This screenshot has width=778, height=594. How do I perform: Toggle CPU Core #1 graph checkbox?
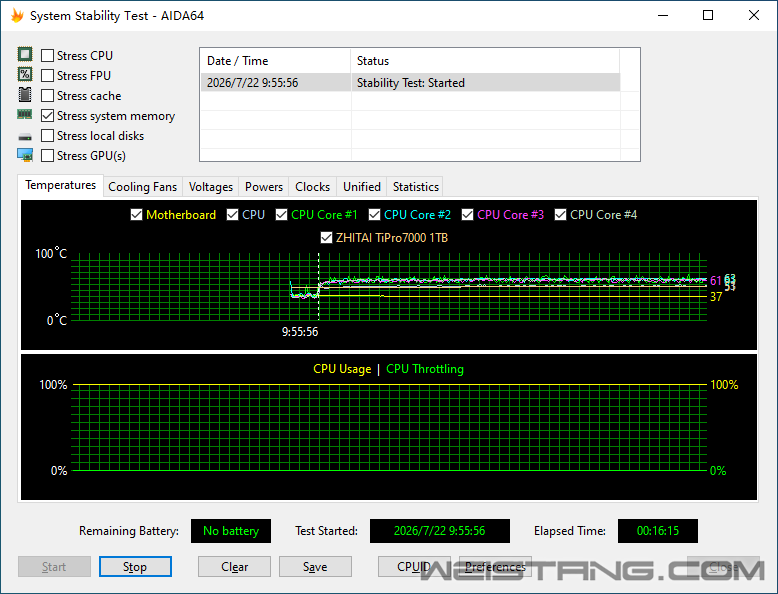pos(281,214)
